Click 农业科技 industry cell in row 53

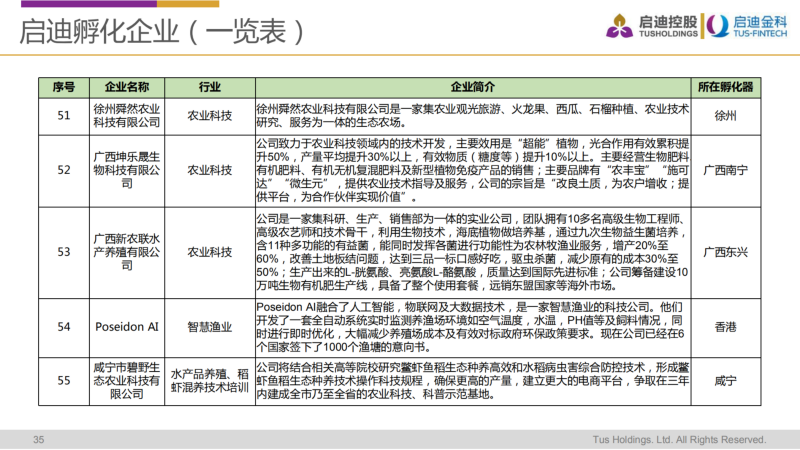point(210,252)
